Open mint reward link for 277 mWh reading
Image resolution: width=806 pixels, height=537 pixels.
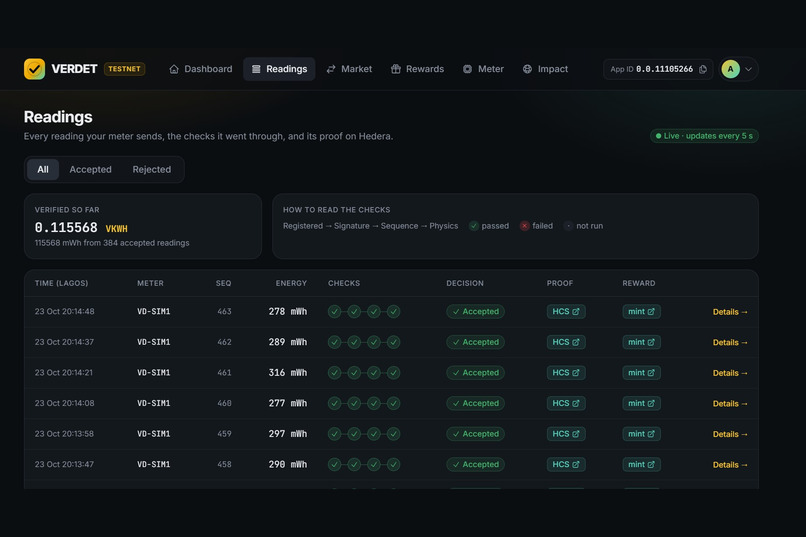click(642, 403)
